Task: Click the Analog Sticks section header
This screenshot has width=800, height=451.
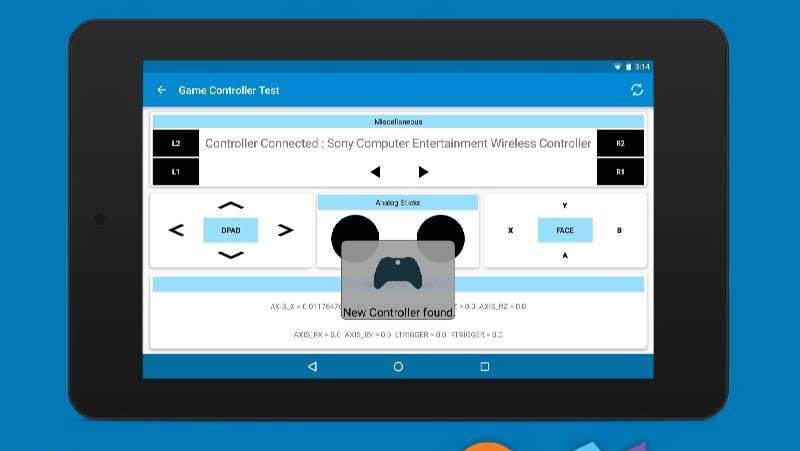Action: point(398,203)
